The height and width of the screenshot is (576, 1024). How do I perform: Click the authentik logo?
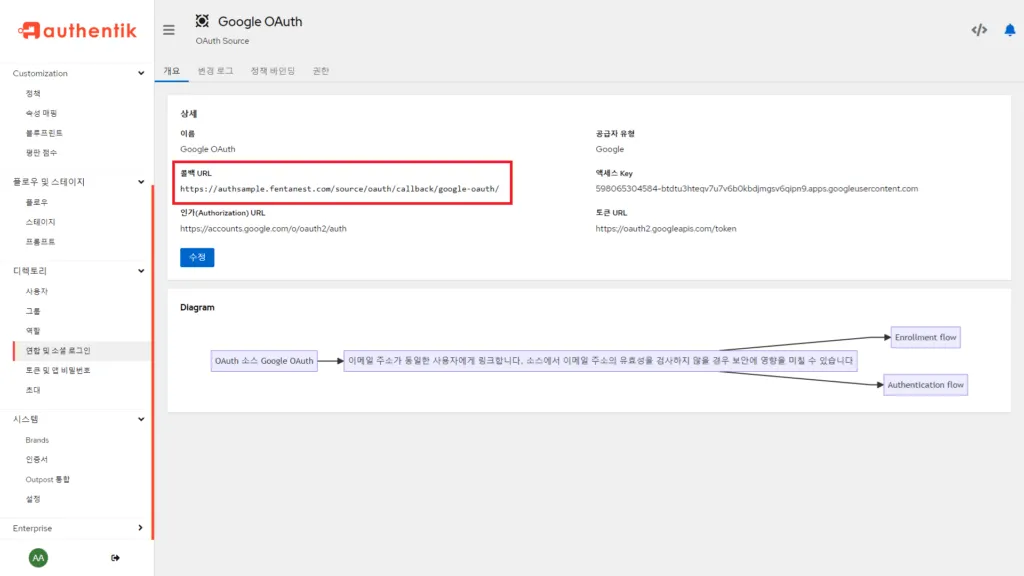pos(77,30)
